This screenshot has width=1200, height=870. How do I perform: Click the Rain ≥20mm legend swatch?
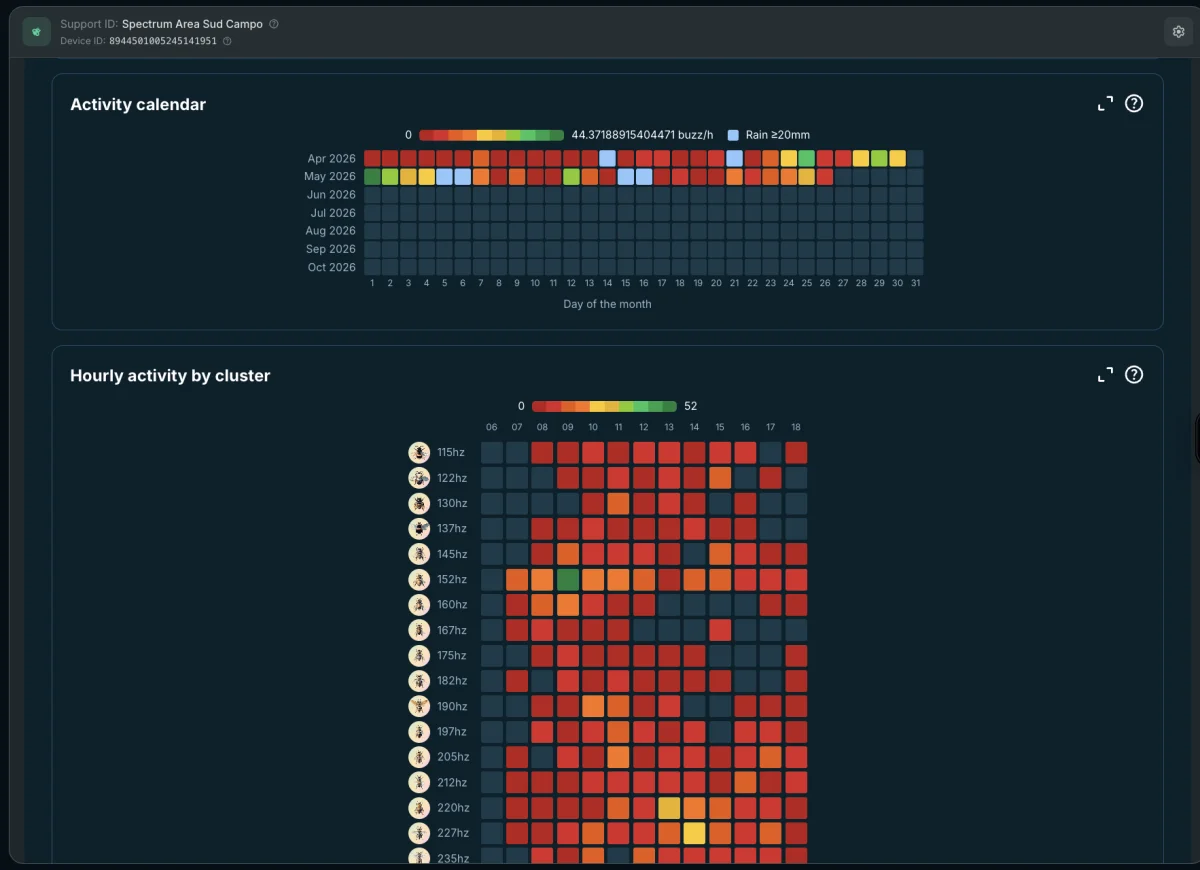pyautogui.click(x=733, y=135)
